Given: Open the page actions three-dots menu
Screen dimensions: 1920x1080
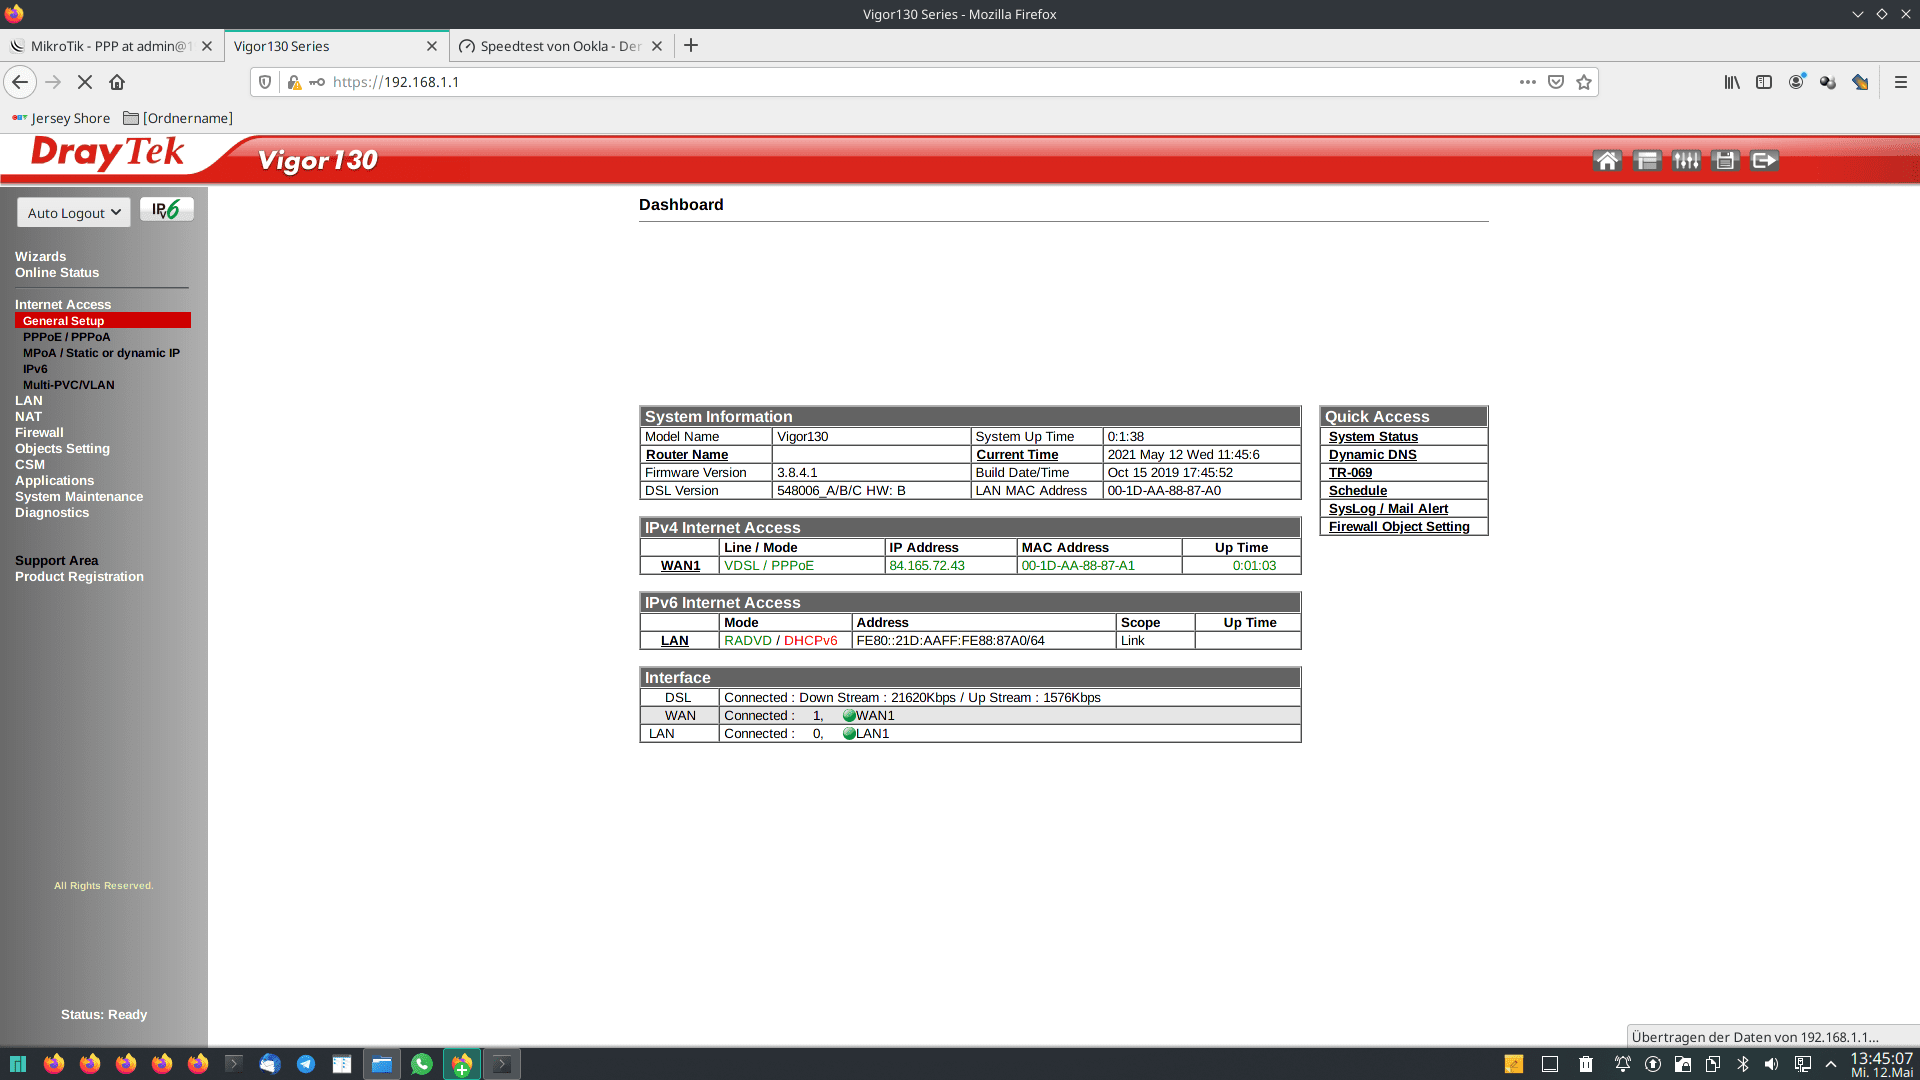Looking at the screenshot, I should tap(1527, 82).
